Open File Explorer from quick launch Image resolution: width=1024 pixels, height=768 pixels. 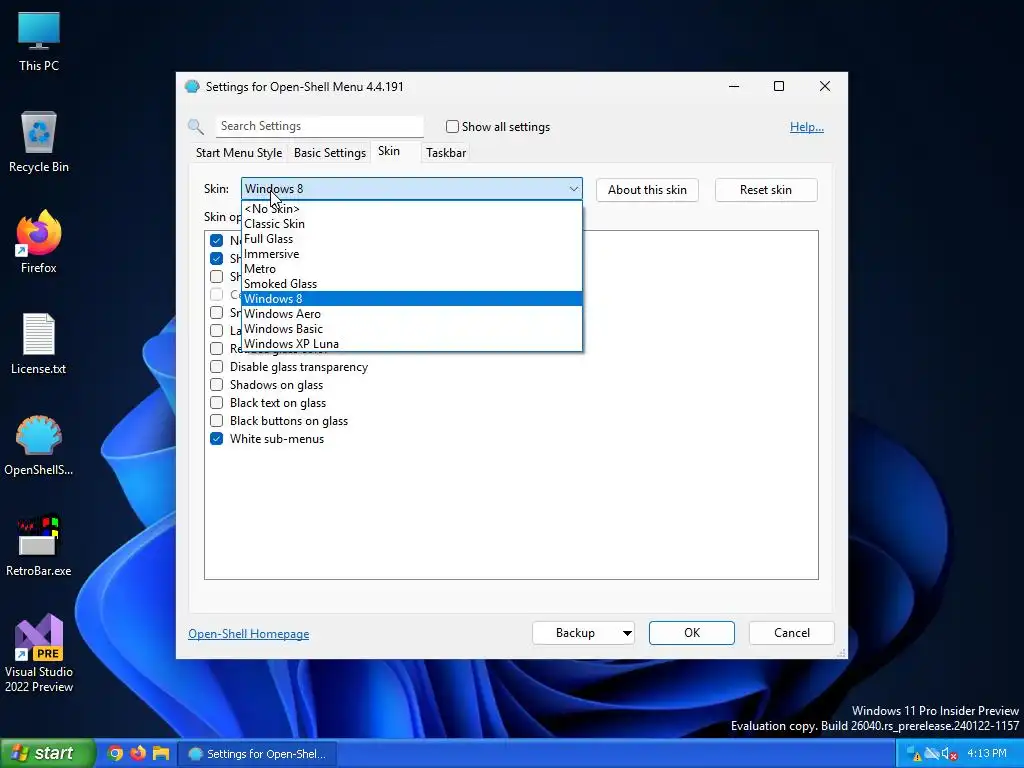pyautogui.click(x=161, y=754)
